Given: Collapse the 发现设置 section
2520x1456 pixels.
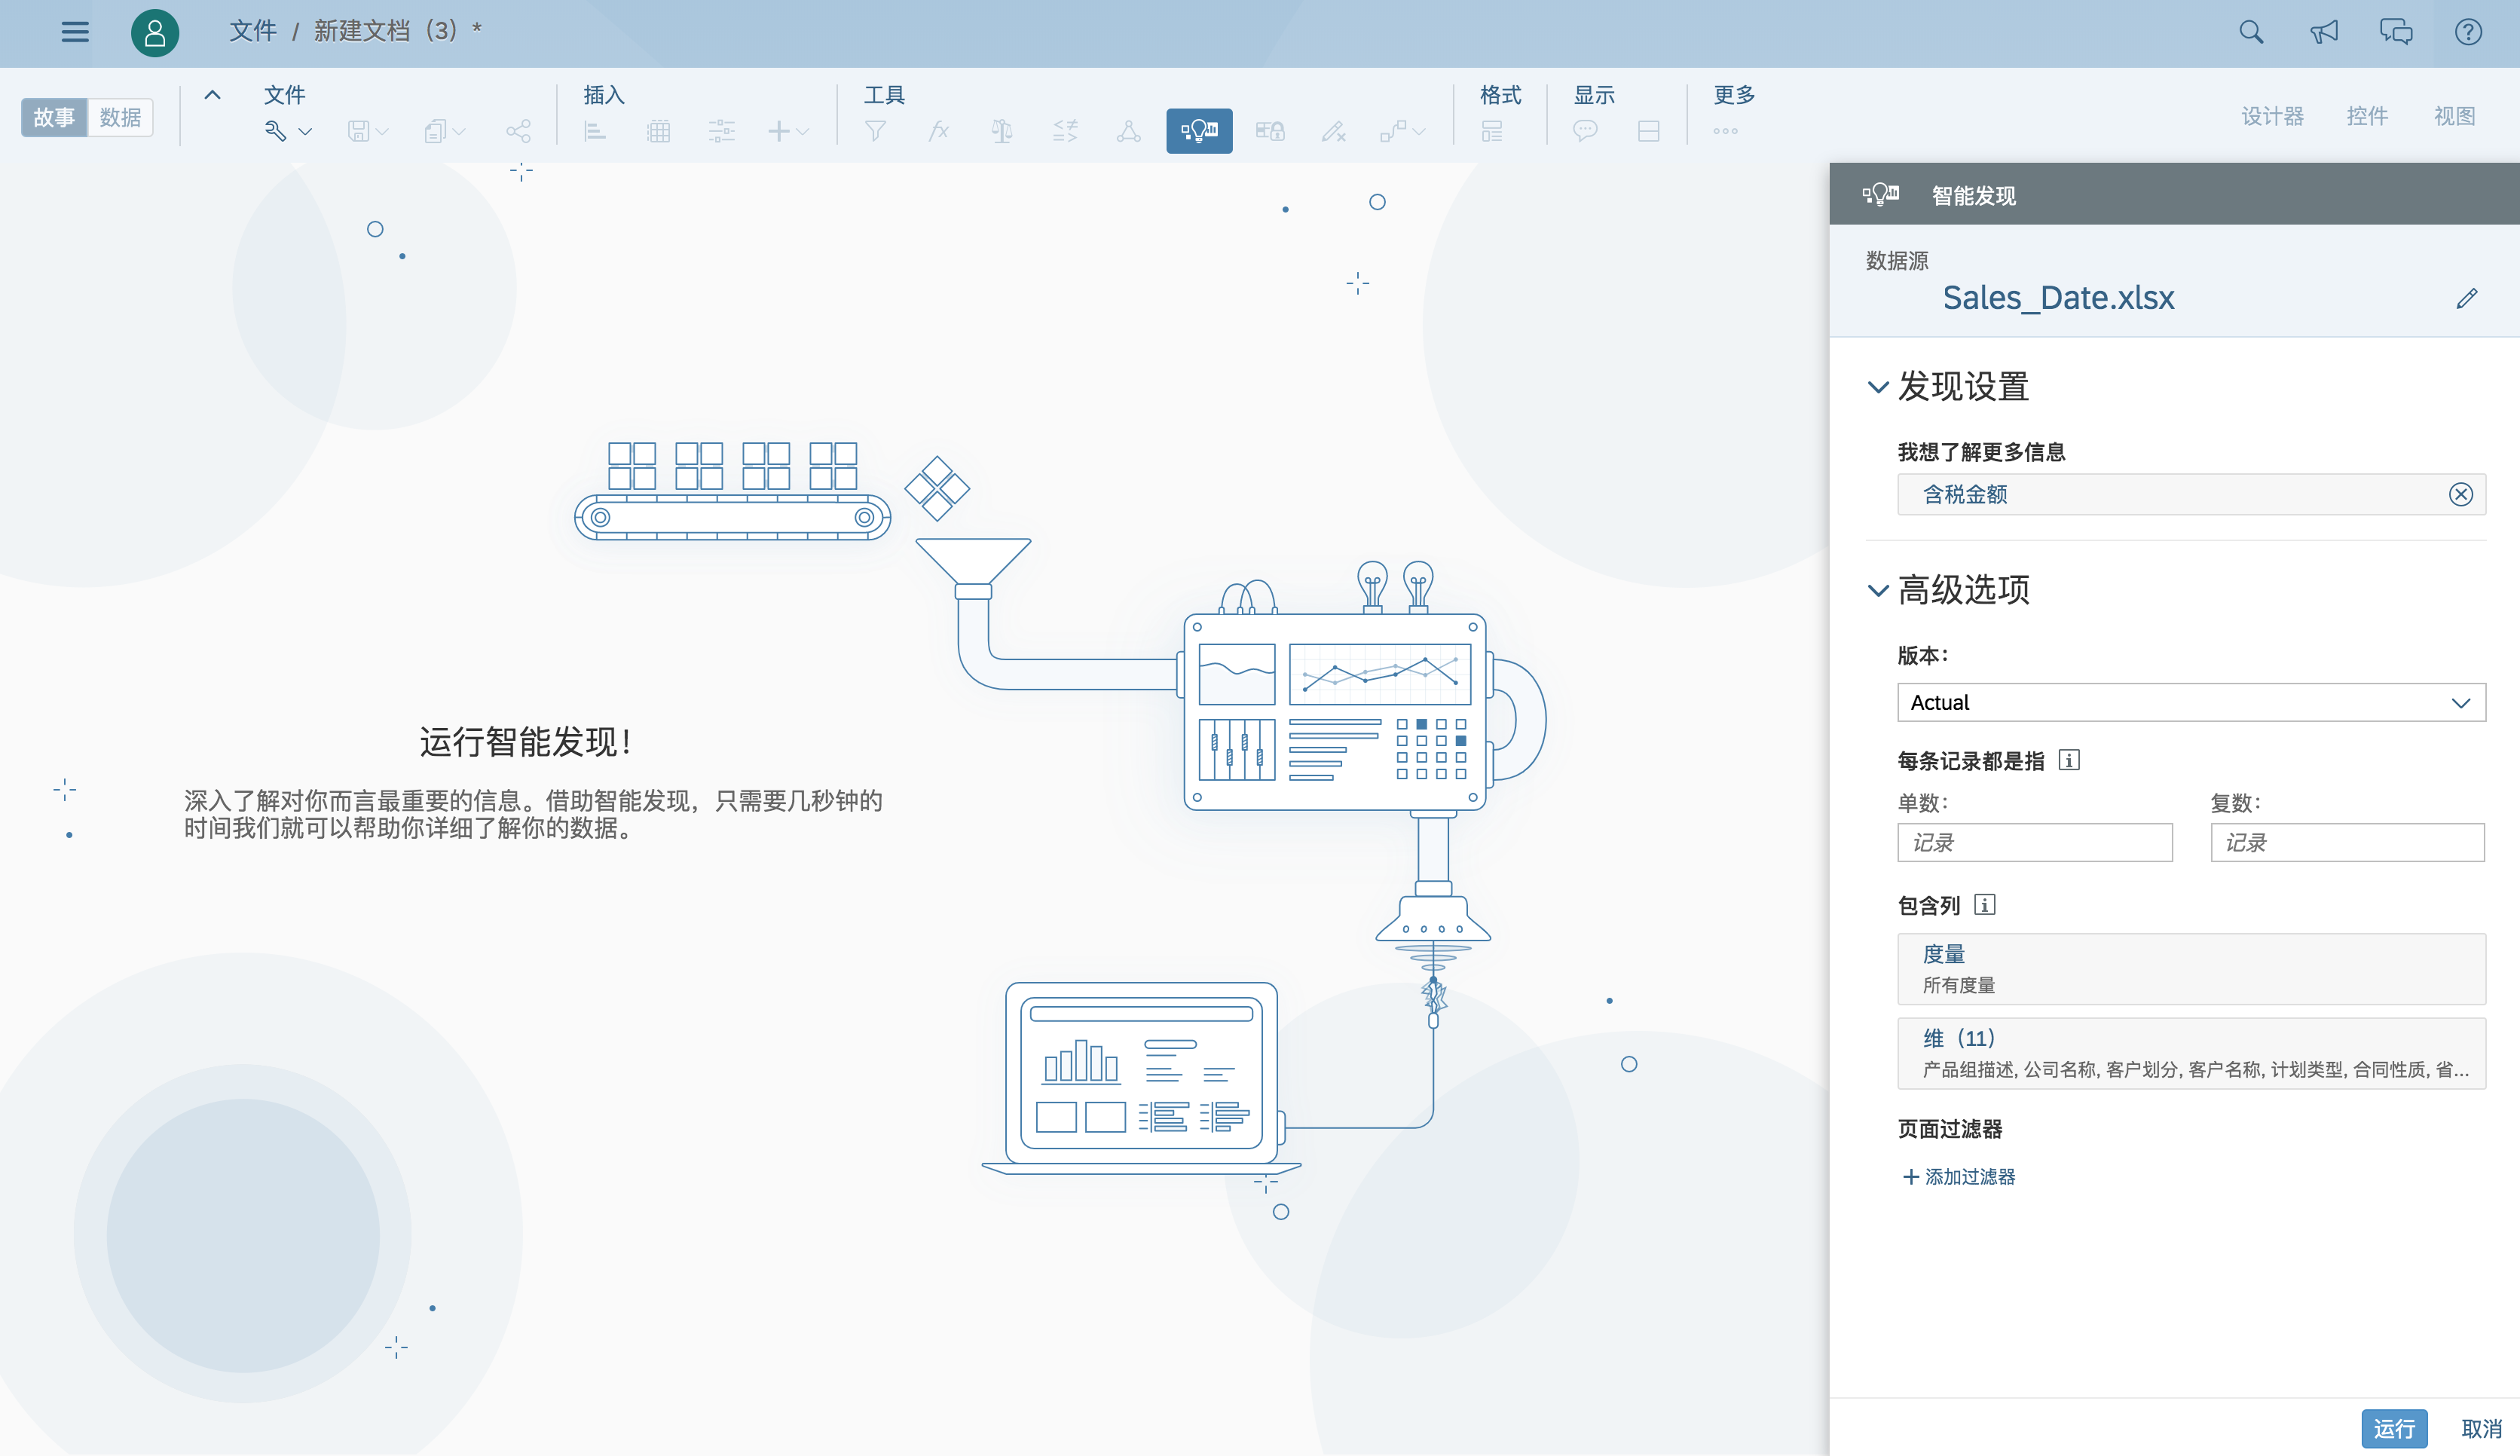Looking at the screenshot, I should click(1878, 387).
